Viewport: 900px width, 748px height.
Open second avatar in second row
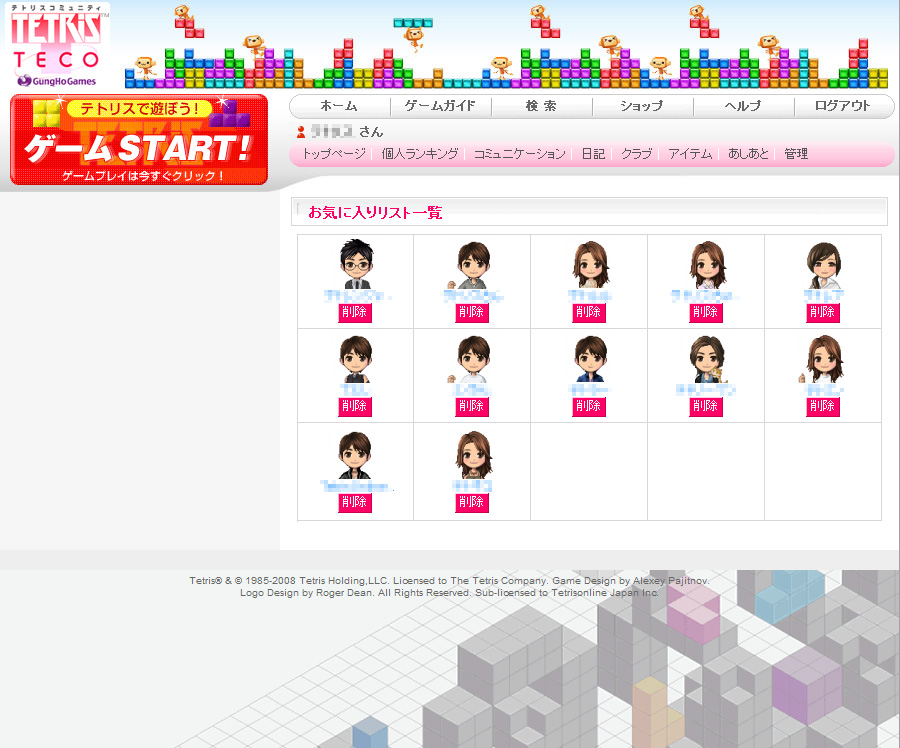pyautogui.click(x=471, y=359)
